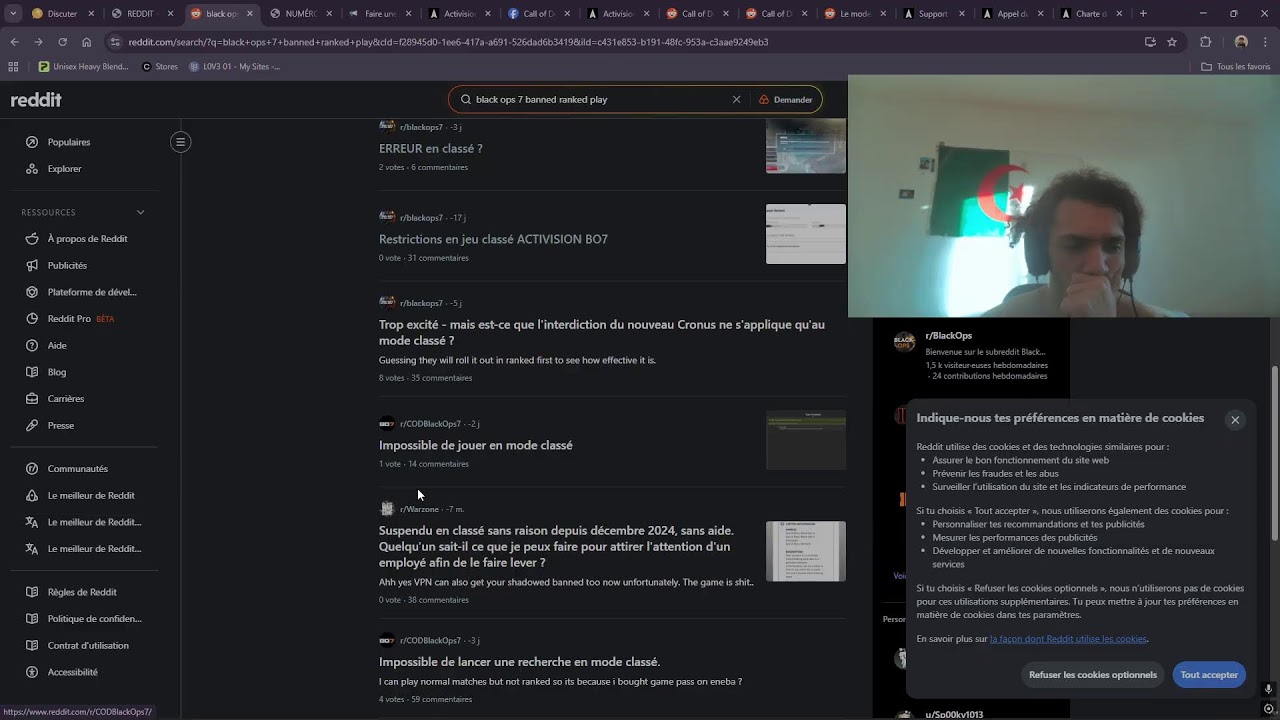
Task: Click the Plateforme de développement icon
Action: [x=32, y=292]
